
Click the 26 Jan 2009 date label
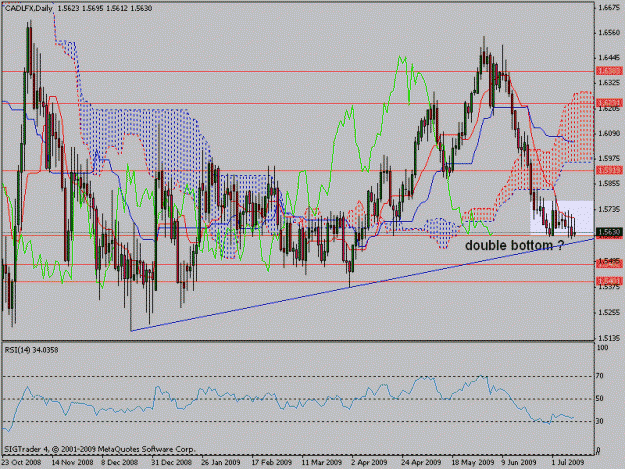tap(221, 462)
